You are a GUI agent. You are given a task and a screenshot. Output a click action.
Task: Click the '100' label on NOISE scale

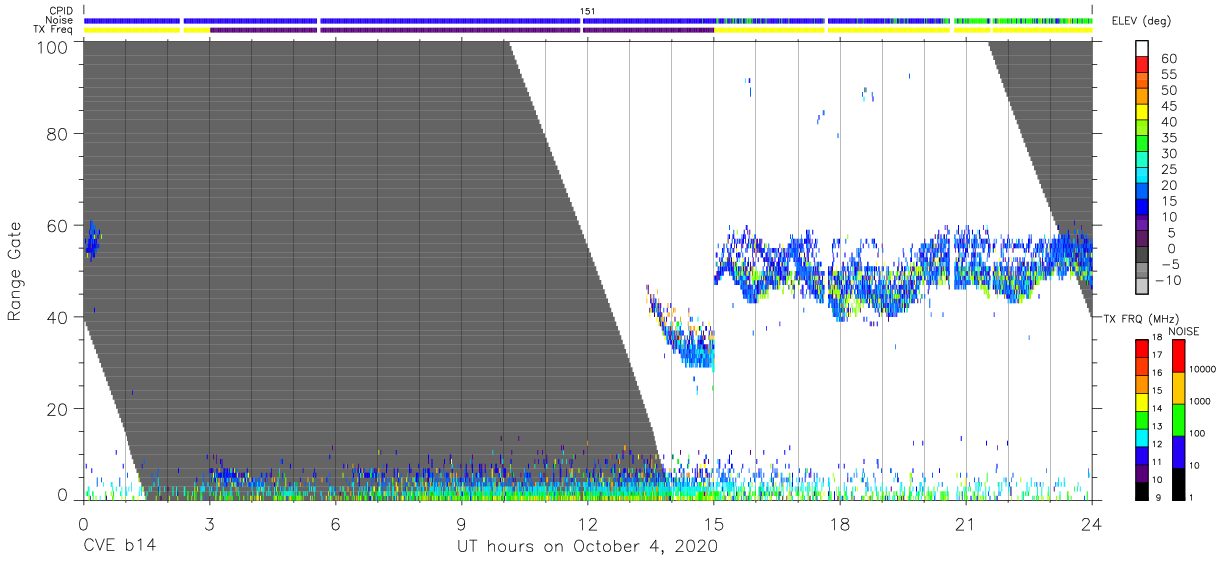(x=1196, y=433)
